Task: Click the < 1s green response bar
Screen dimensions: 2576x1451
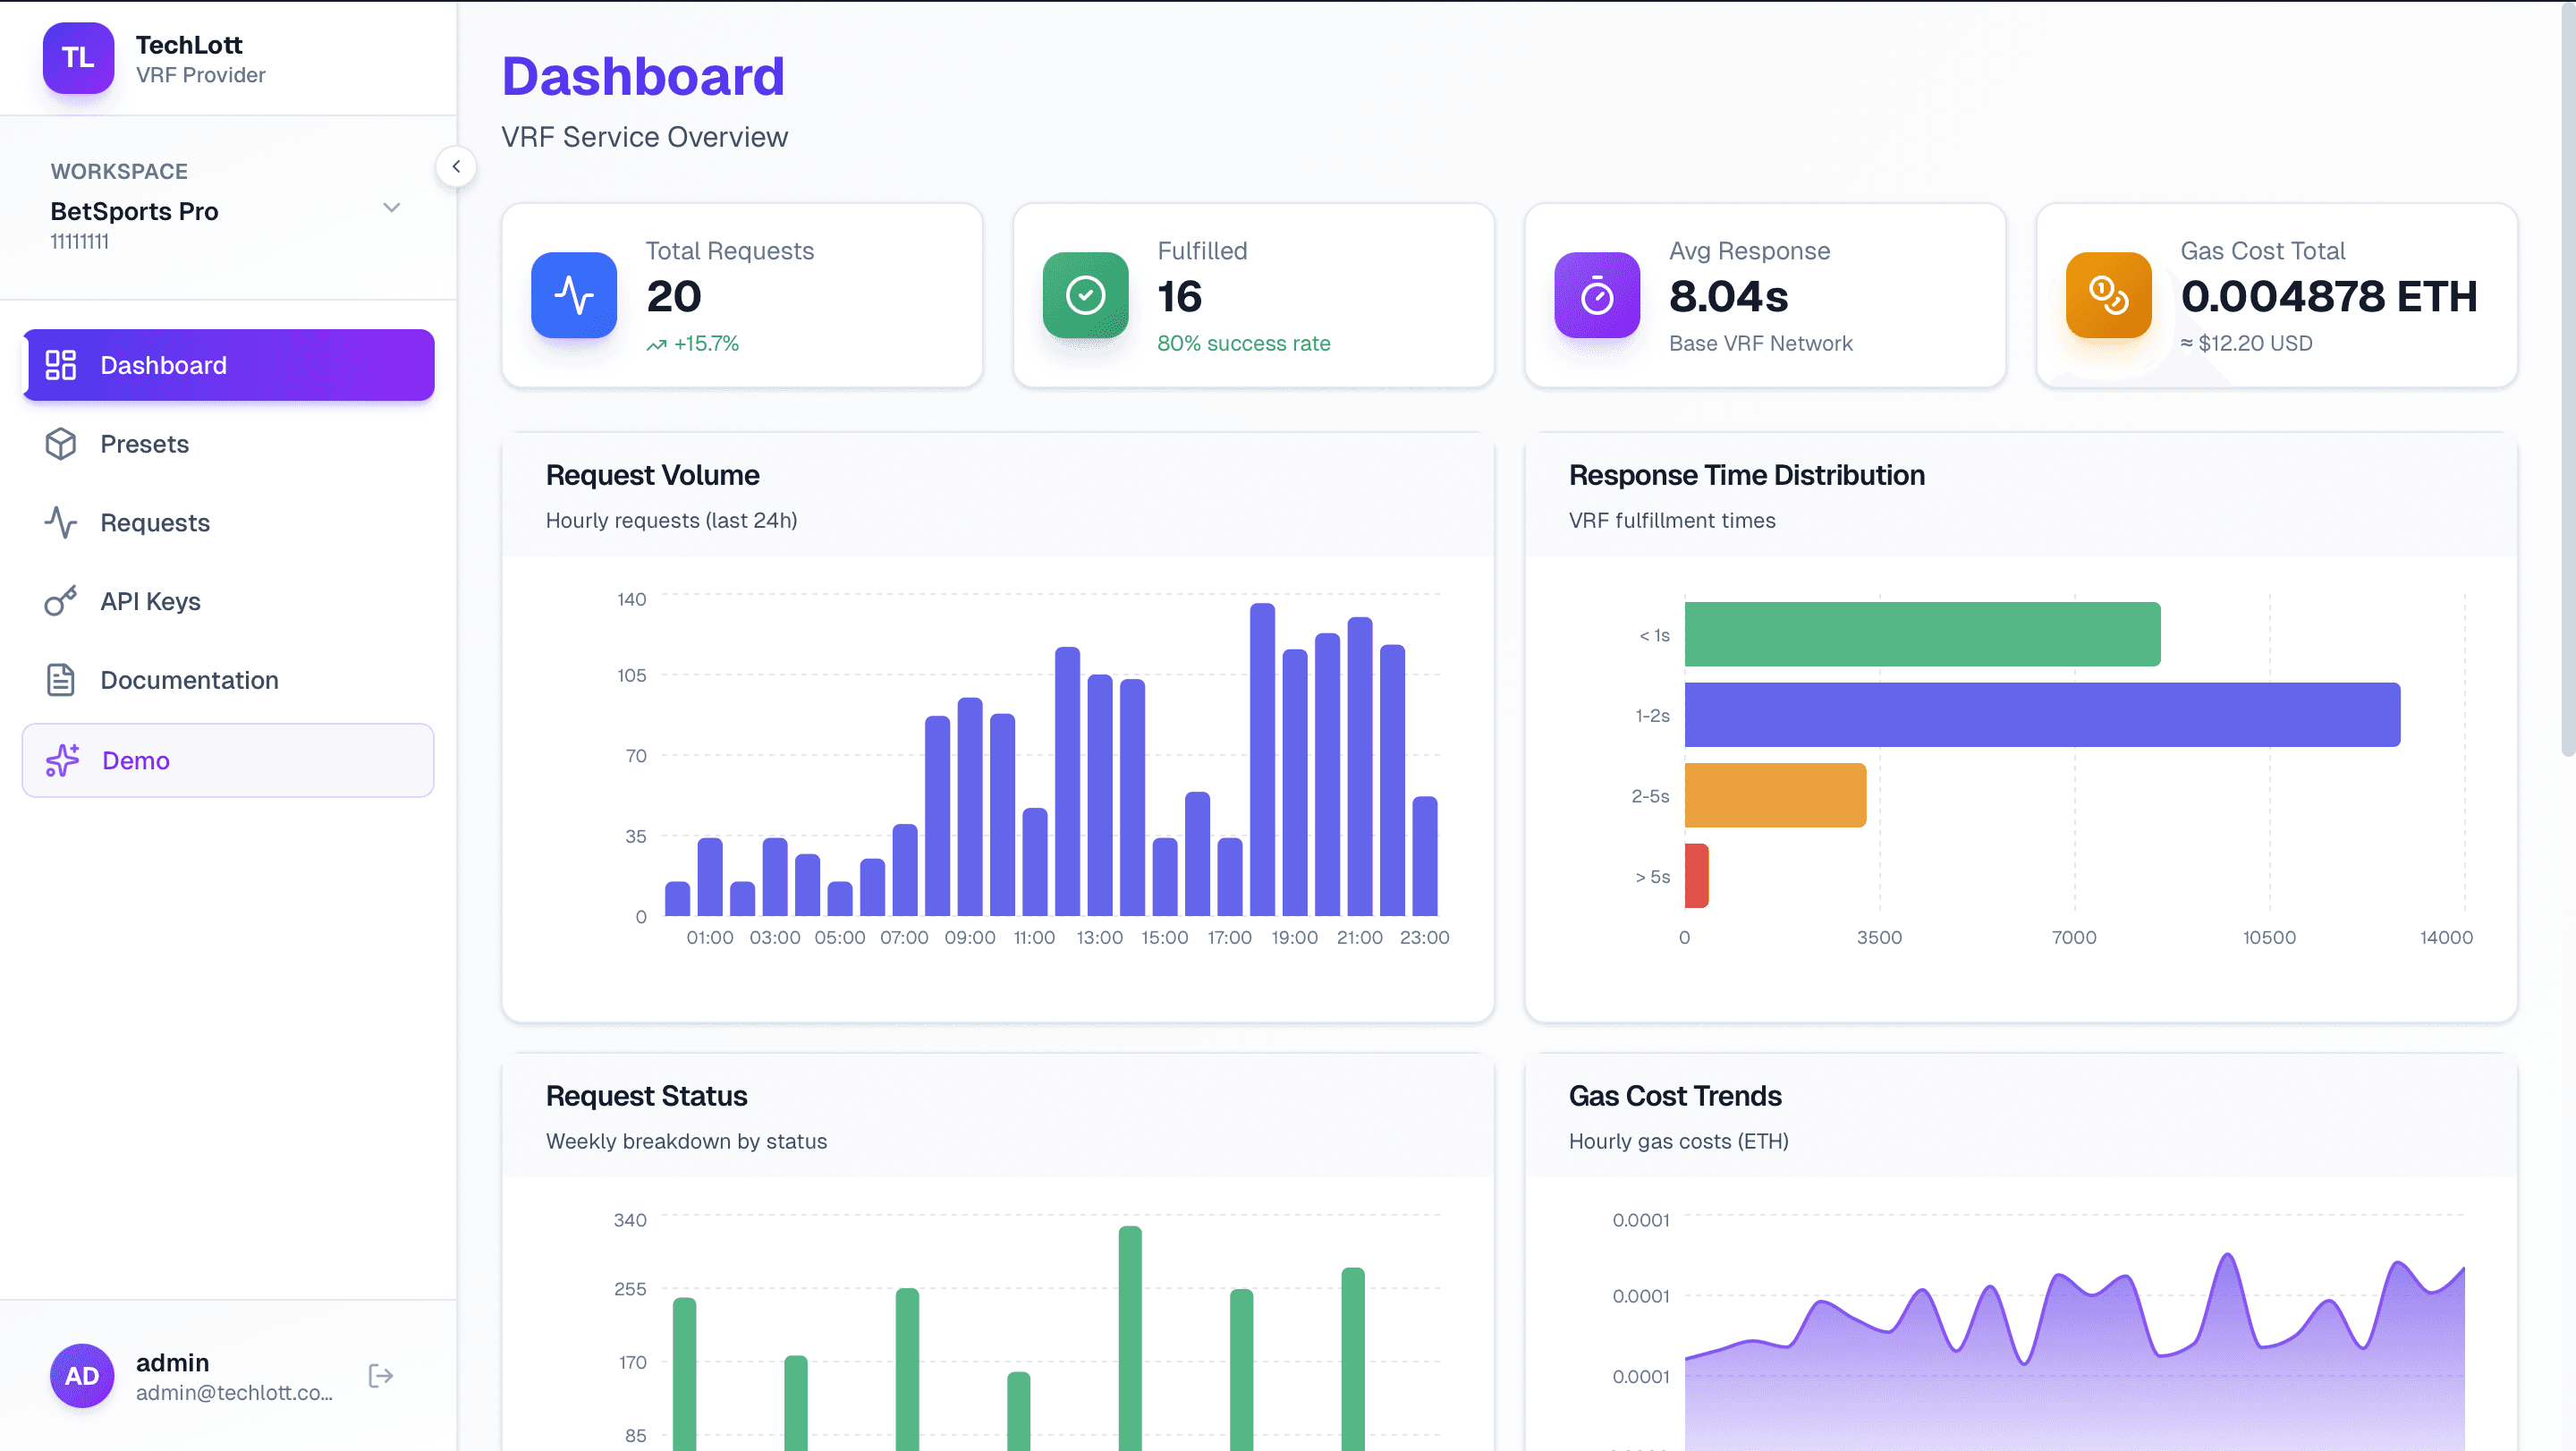Action: (x=1921, y=634)
